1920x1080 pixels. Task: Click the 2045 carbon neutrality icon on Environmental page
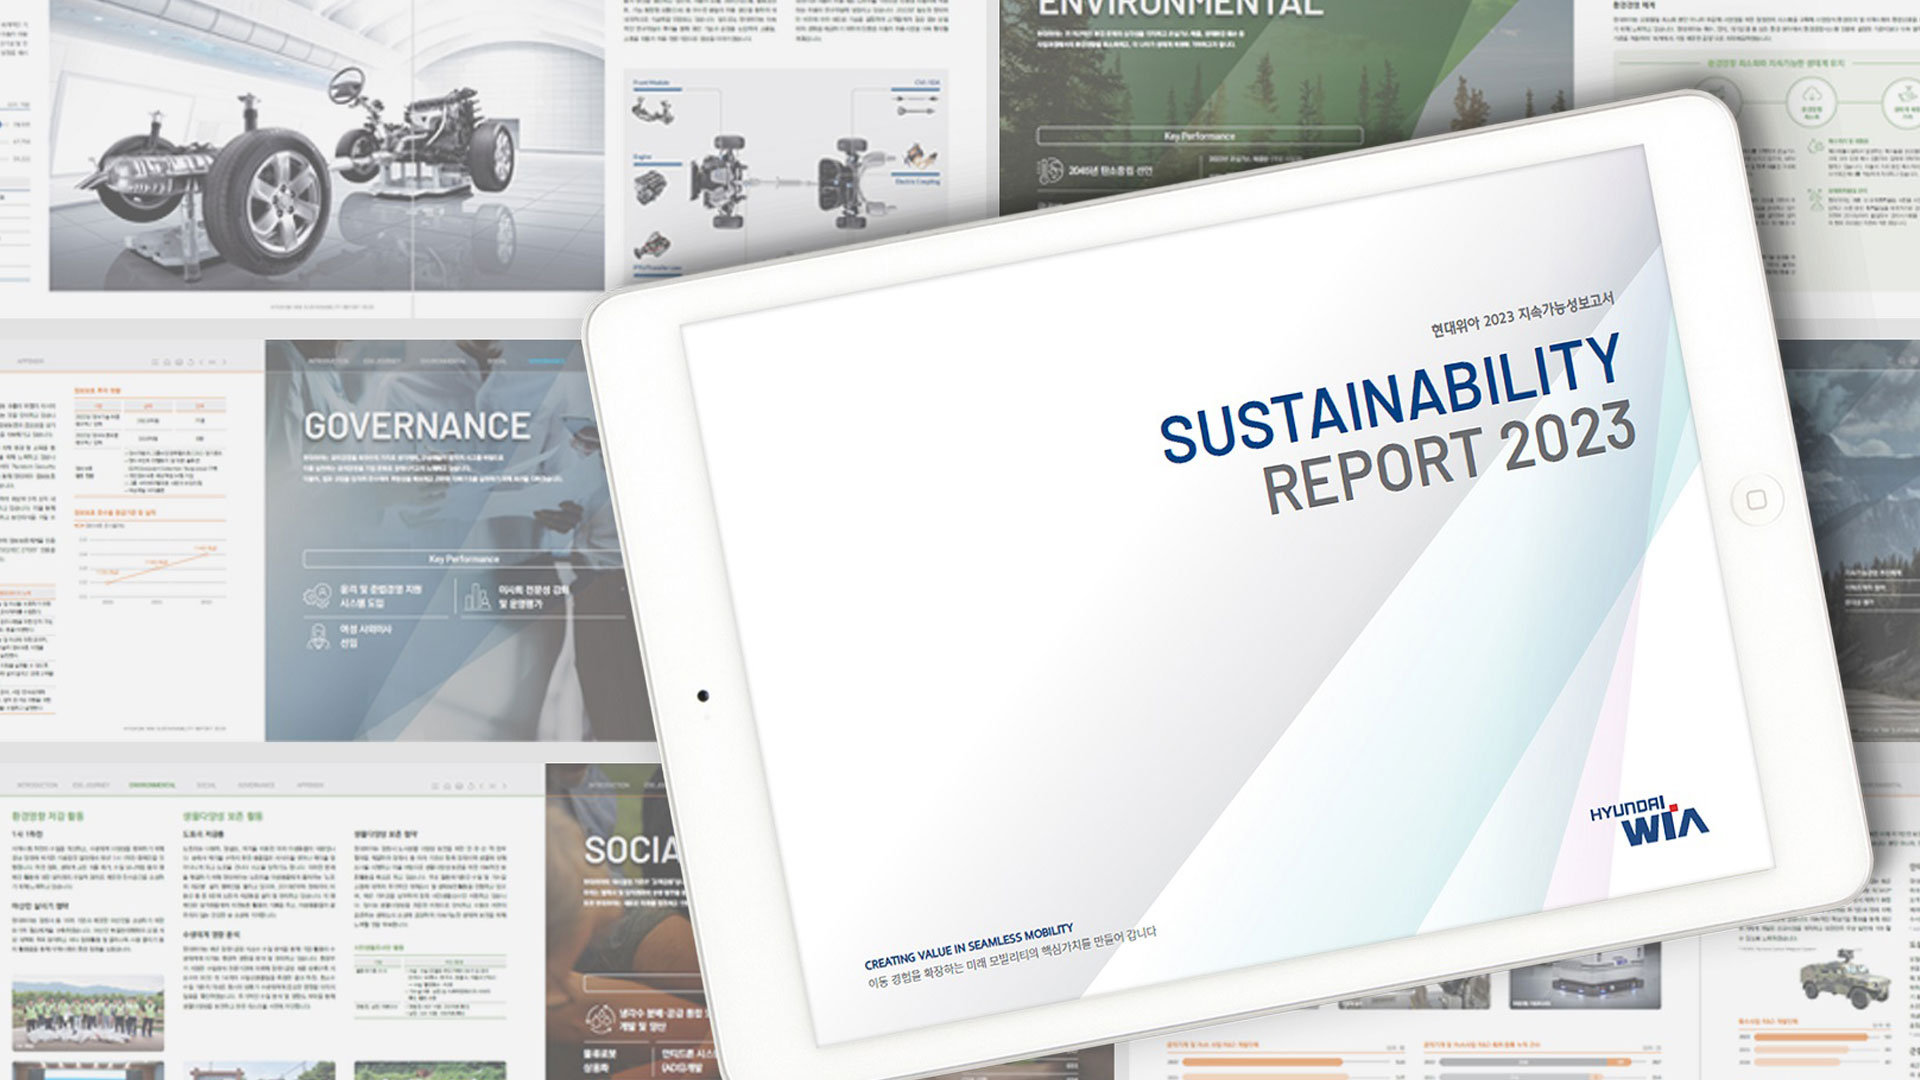tap(1050, 171)
